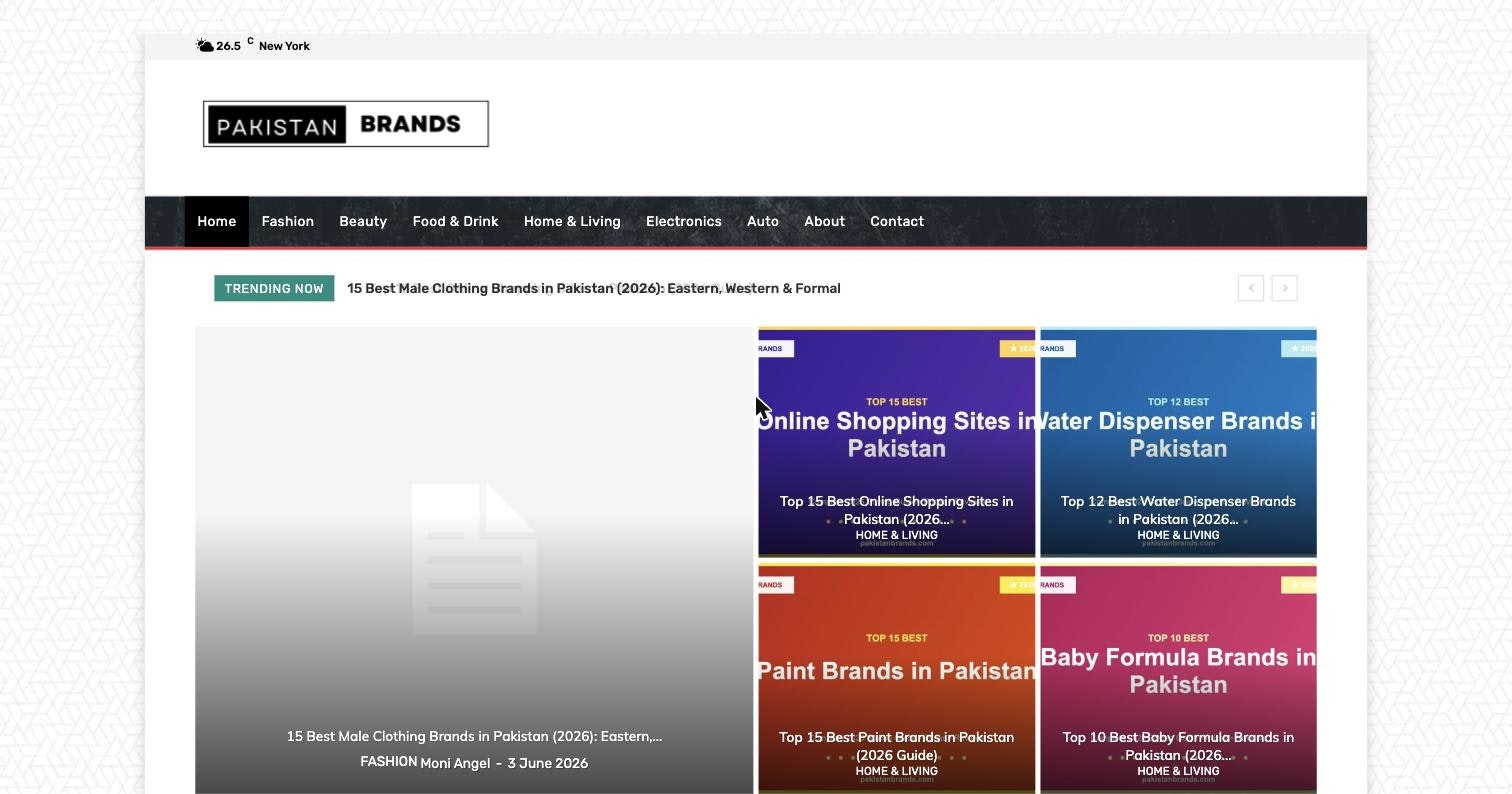Open featured Male Clothing Brands article title
The height and width of the screenshot is (794, 1512).
(474, 736)
